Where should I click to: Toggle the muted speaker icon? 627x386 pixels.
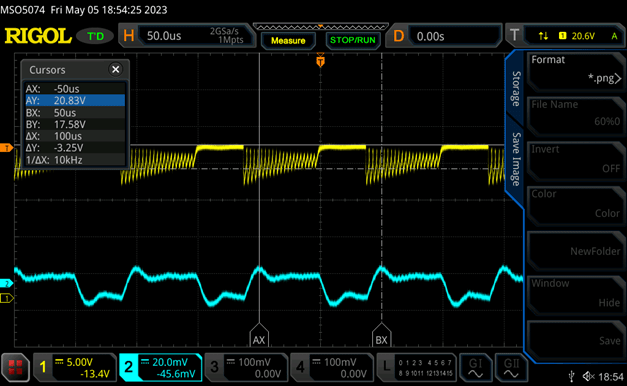click(589, 376)
